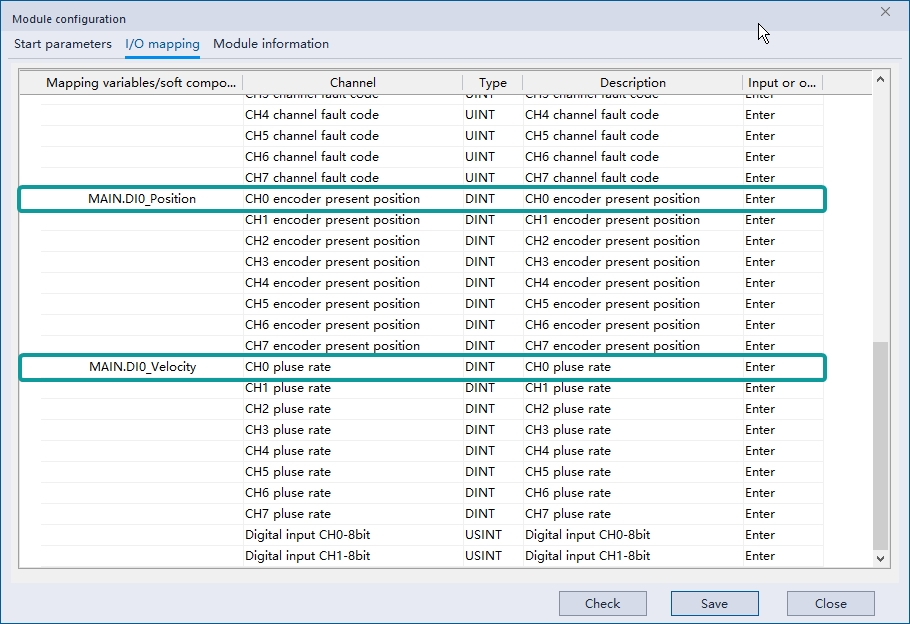910x624 pixels.
Task: Click the Channel column header
Action: pyautogui.click(x=353, y=83)
